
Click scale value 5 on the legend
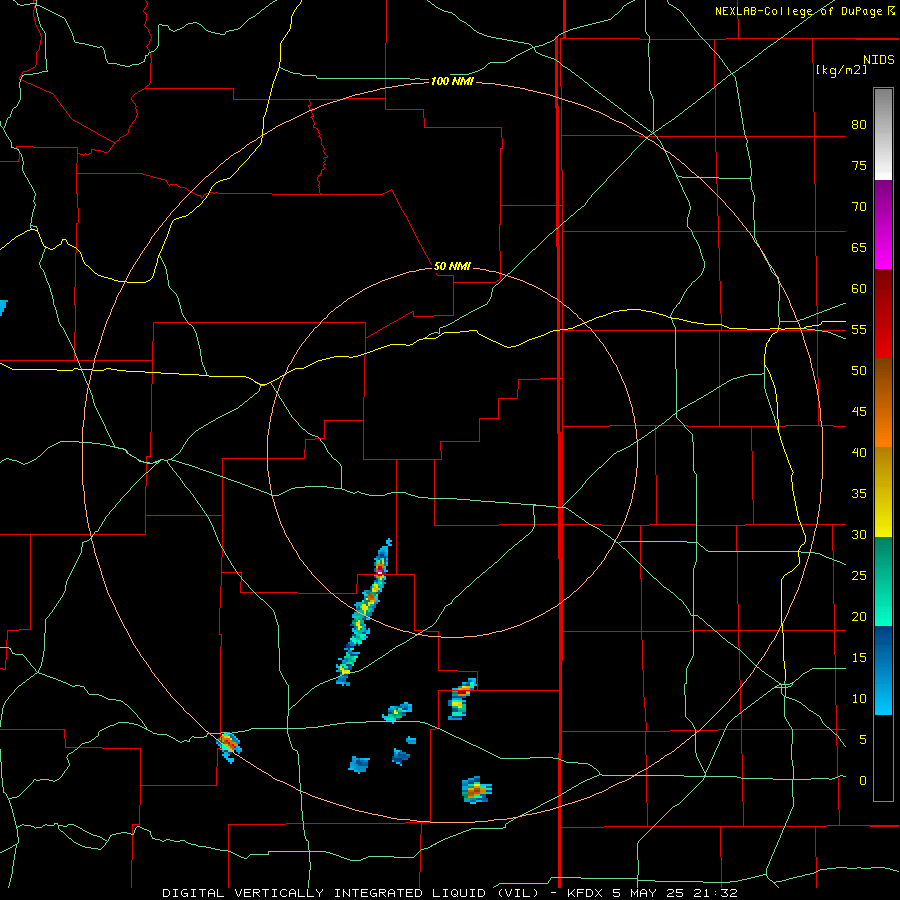click(x=863, y=740)
